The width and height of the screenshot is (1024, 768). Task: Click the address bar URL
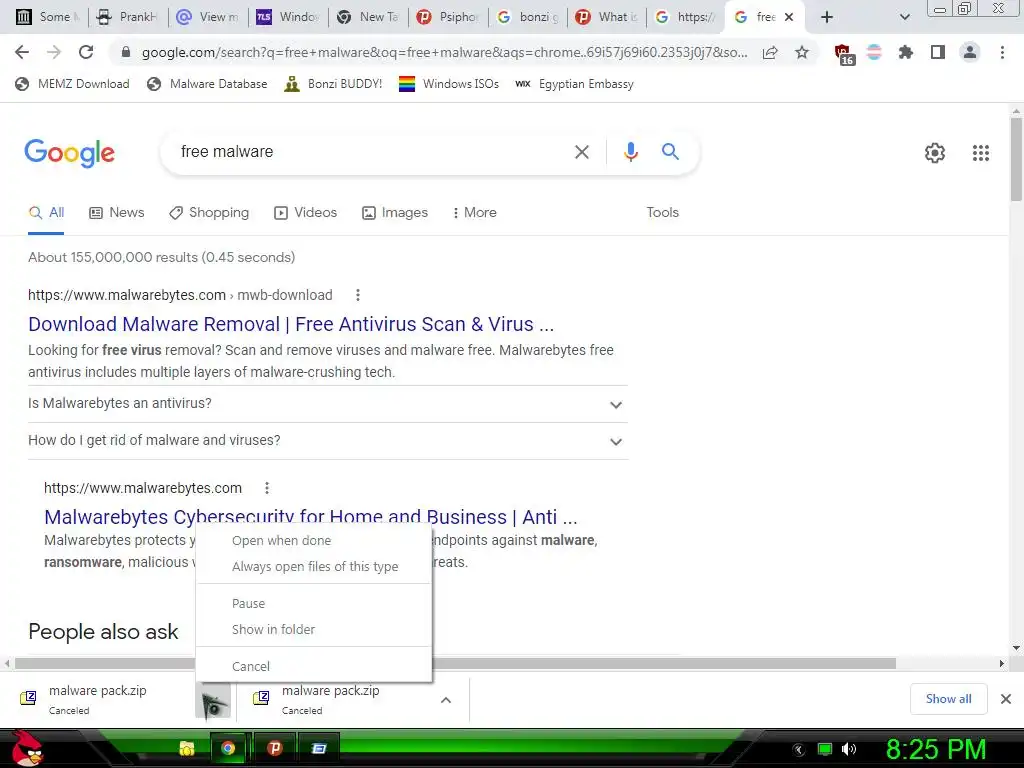click(444, 52)
